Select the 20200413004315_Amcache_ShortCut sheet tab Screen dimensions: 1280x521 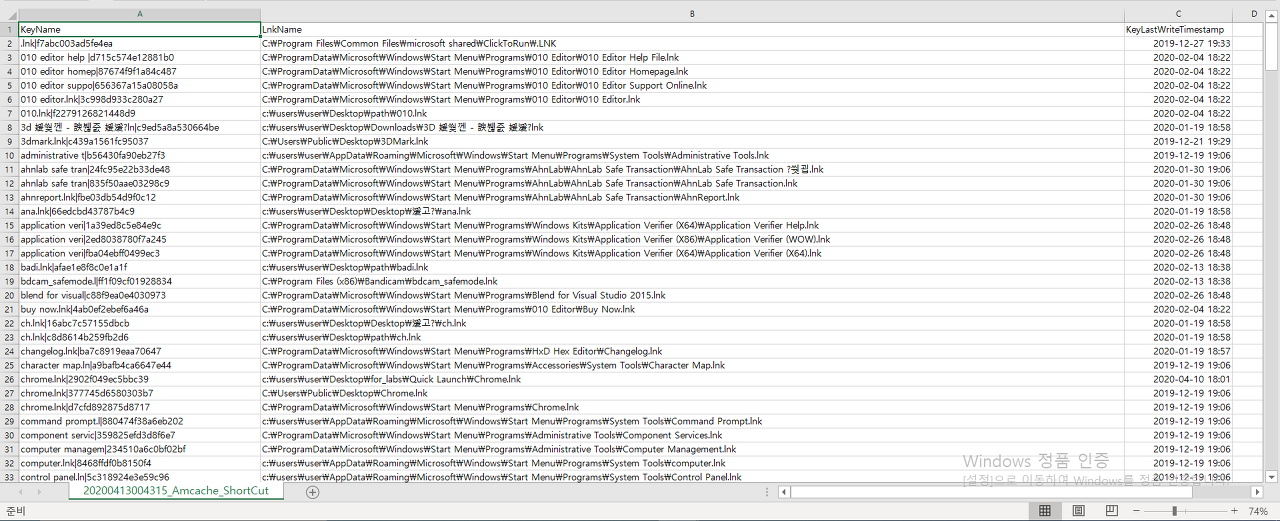176,491
